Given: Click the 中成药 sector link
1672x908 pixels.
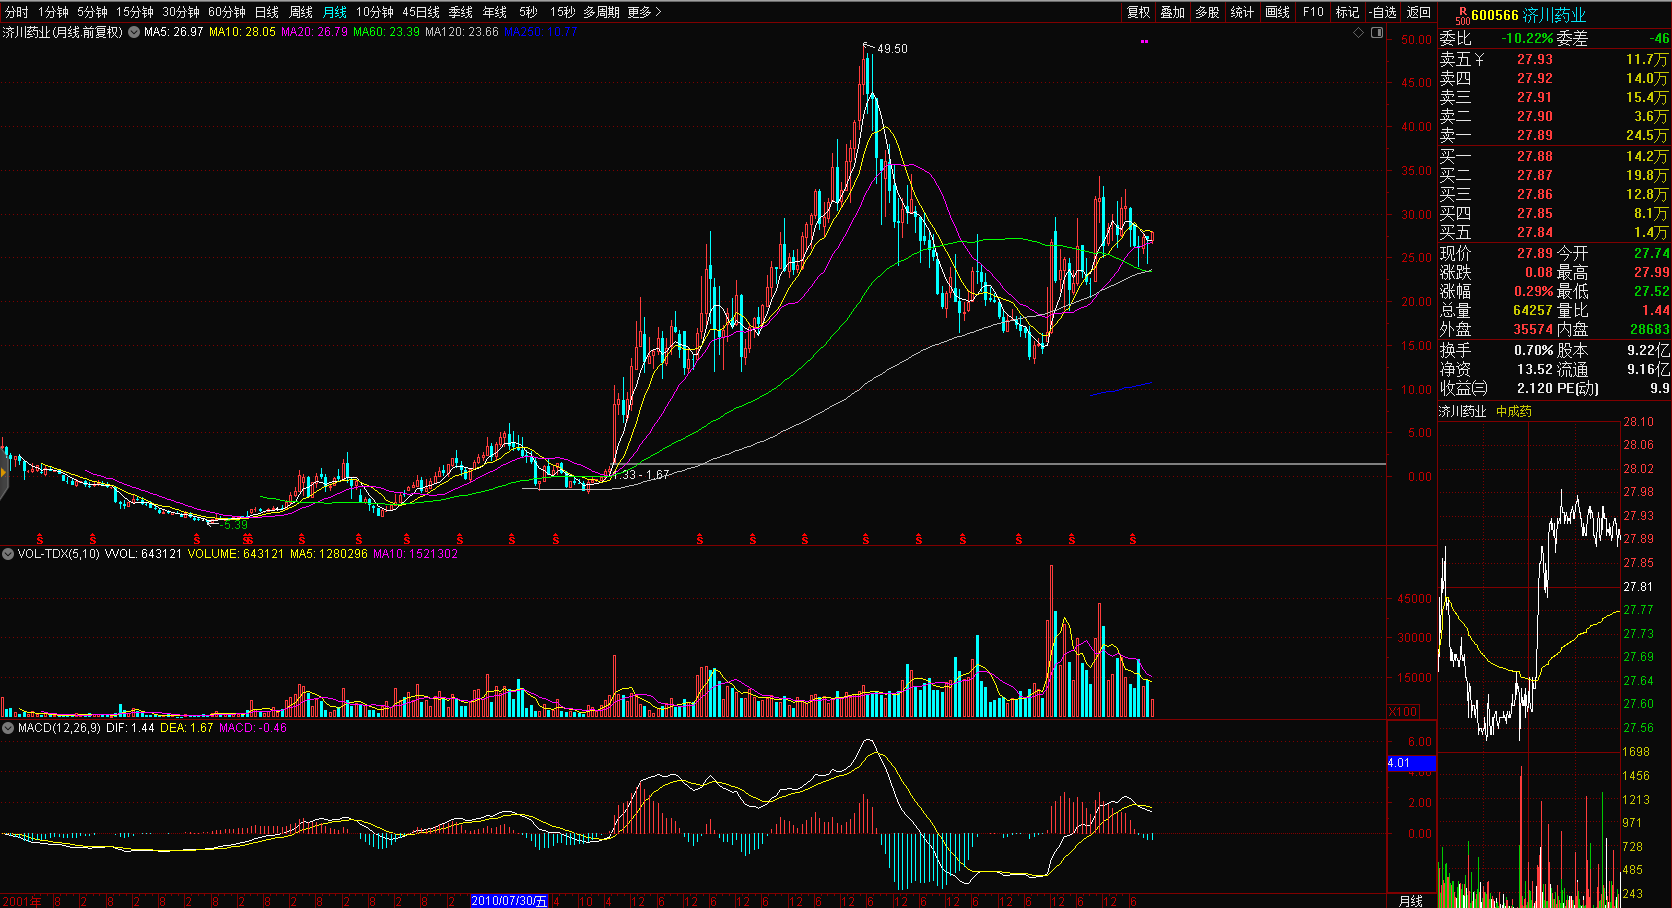Looking at the screenshot, I should coord(1514,411).
